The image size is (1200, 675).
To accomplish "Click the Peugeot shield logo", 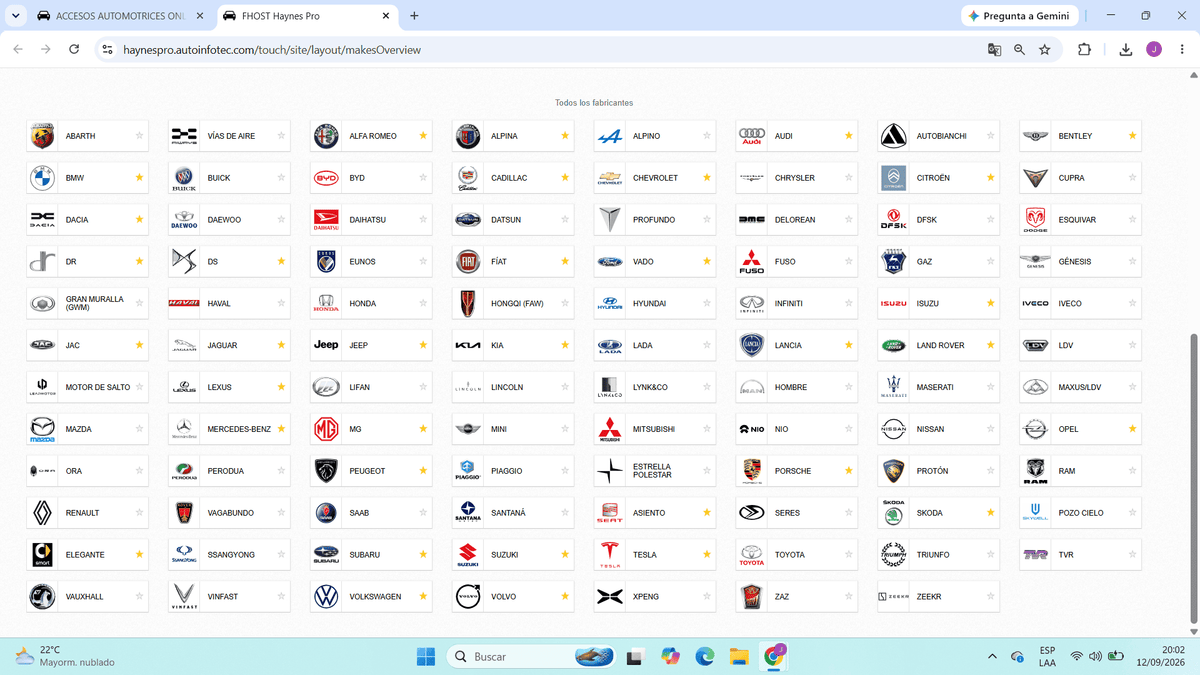I will click(326, 471).
